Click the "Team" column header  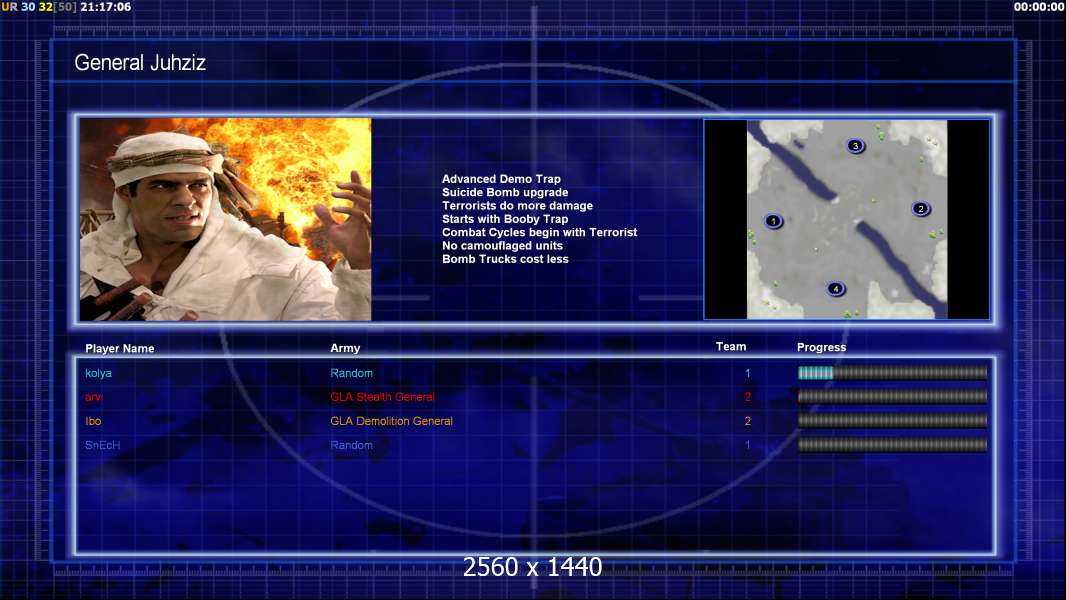coord(731,347)
